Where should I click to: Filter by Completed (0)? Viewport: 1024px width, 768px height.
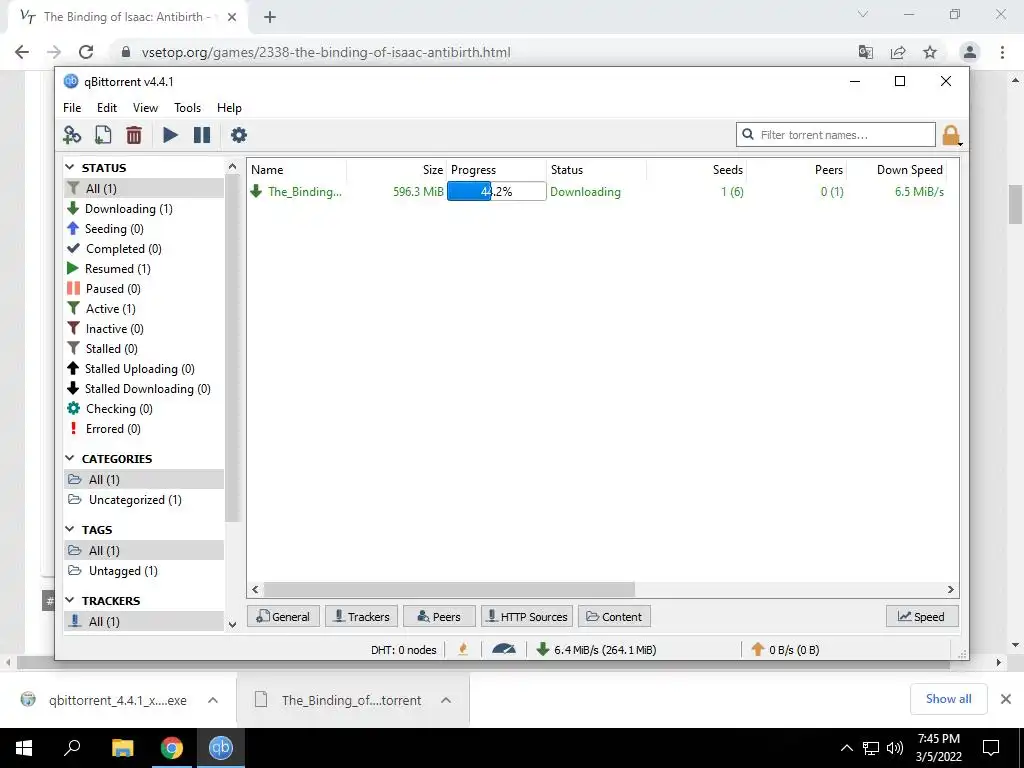point(144,249)
